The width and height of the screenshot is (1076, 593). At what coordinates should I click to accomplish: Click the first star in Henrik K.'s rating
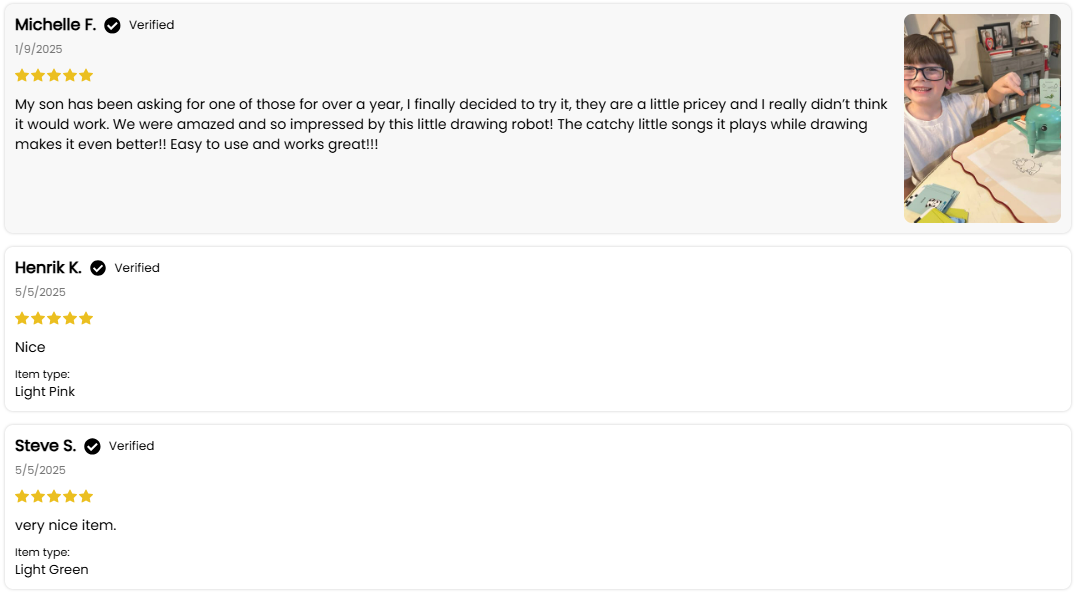pyautogui.click(x=22, y=318)
